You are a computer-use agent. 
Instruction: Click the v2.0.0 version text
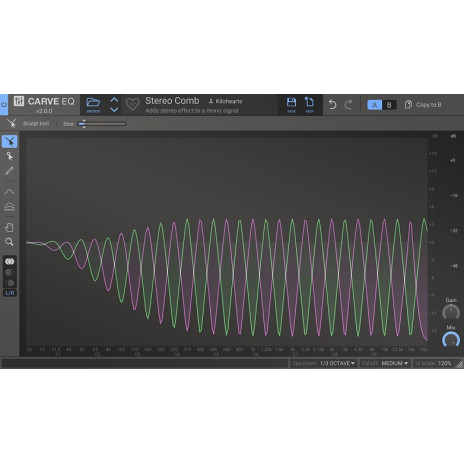pos(44,111)
